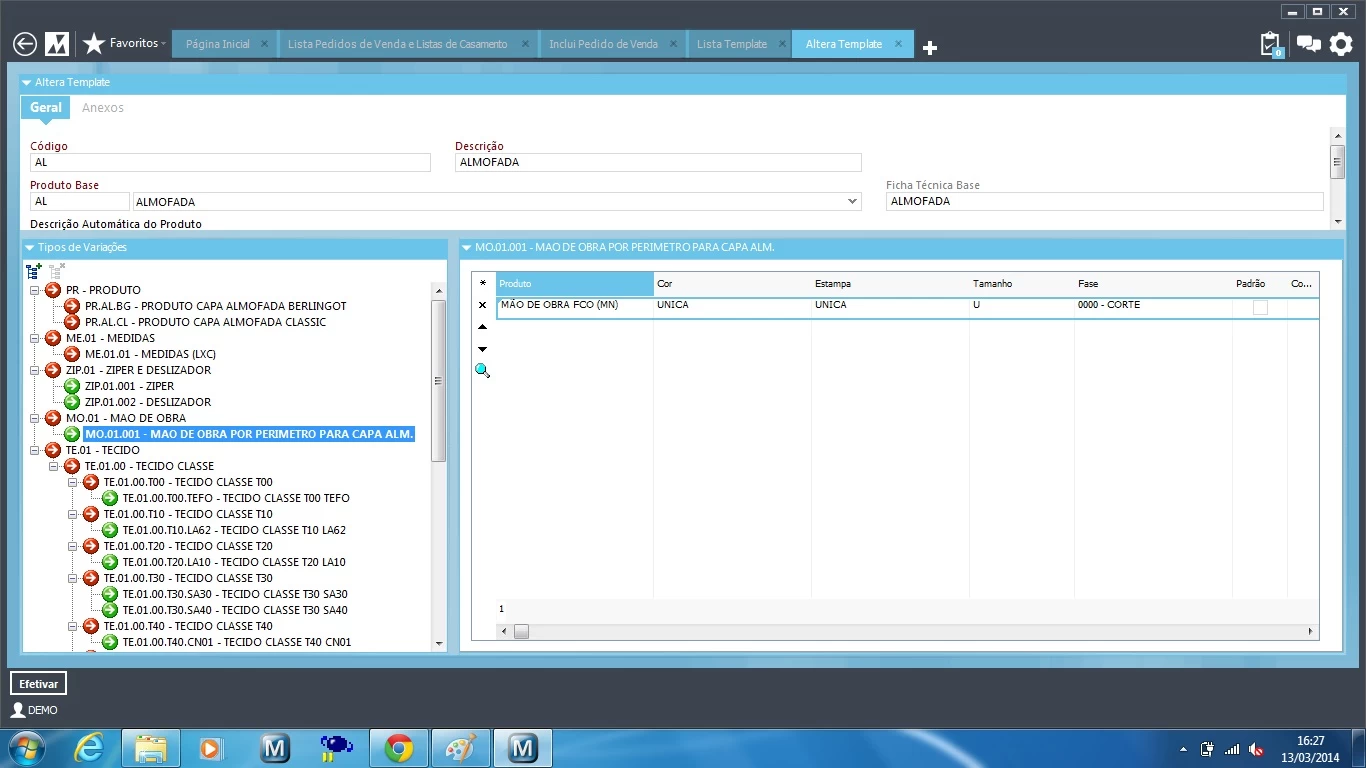Click the grid horizontal scrollbar thumb
This screenshot has width=1366, height=768.
(521, 632)
